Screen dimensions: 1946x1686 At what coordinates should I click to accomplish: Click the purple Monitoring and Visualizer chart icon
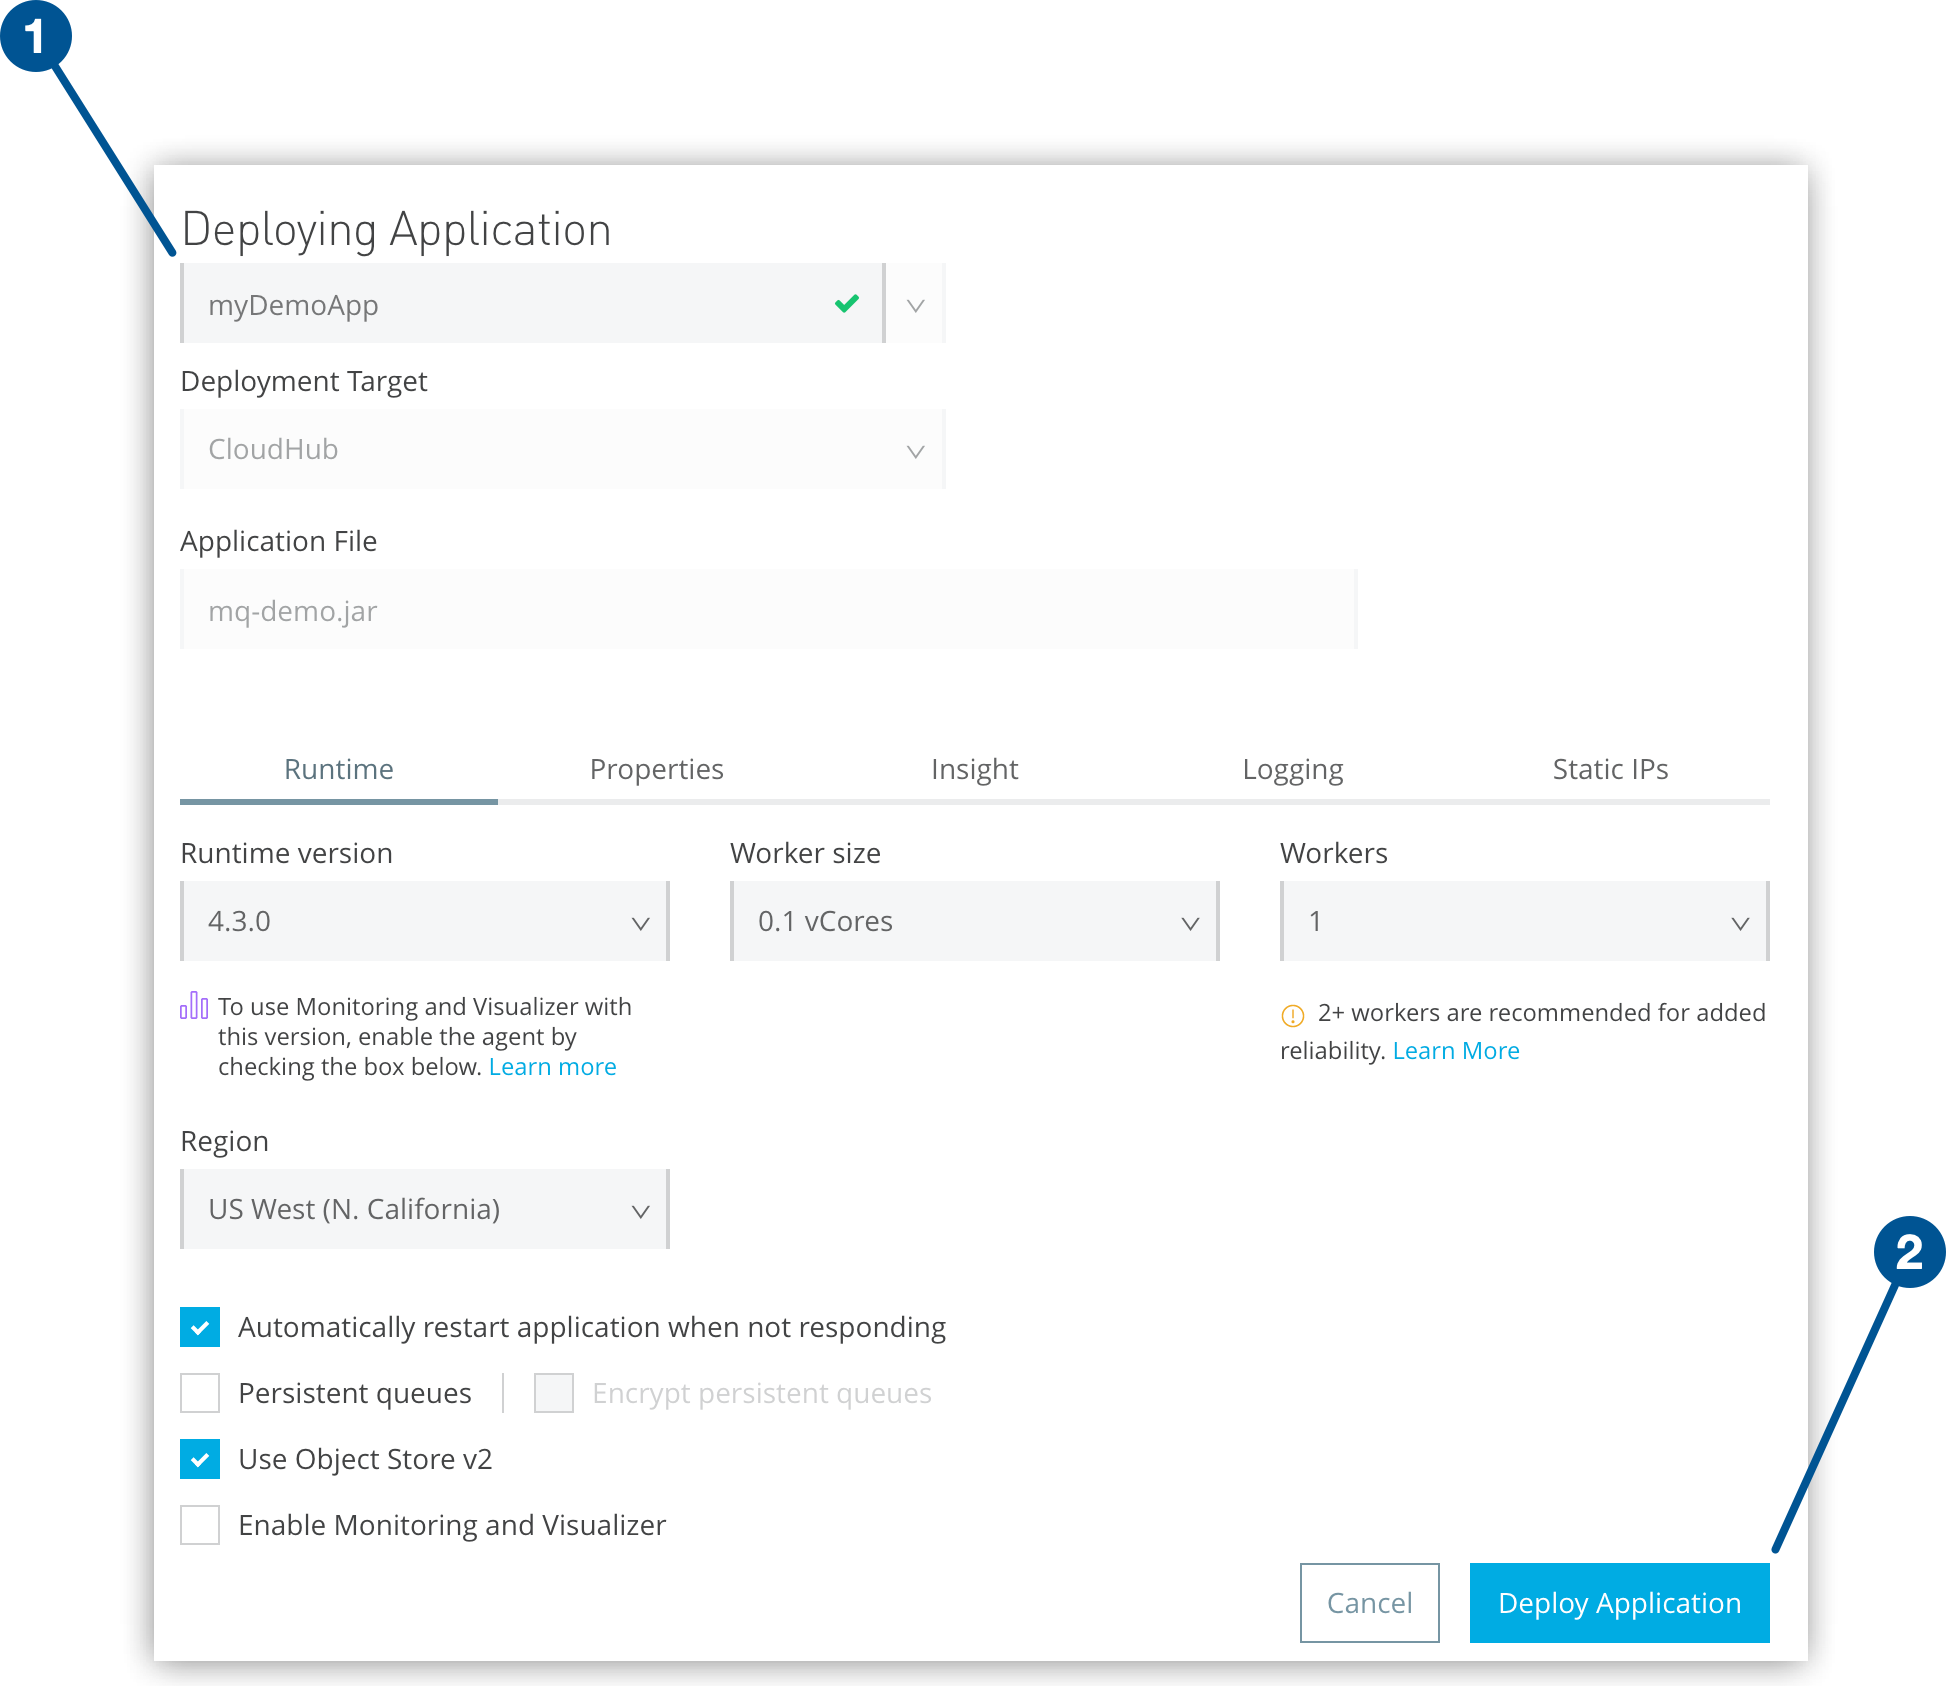click(x=193, y=1005)
